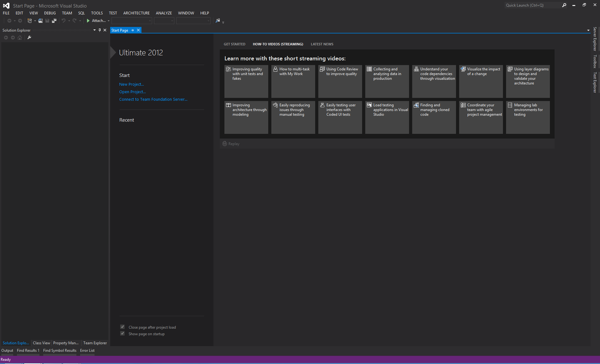Click the Open File toolbar icon

tap(40, 21)
